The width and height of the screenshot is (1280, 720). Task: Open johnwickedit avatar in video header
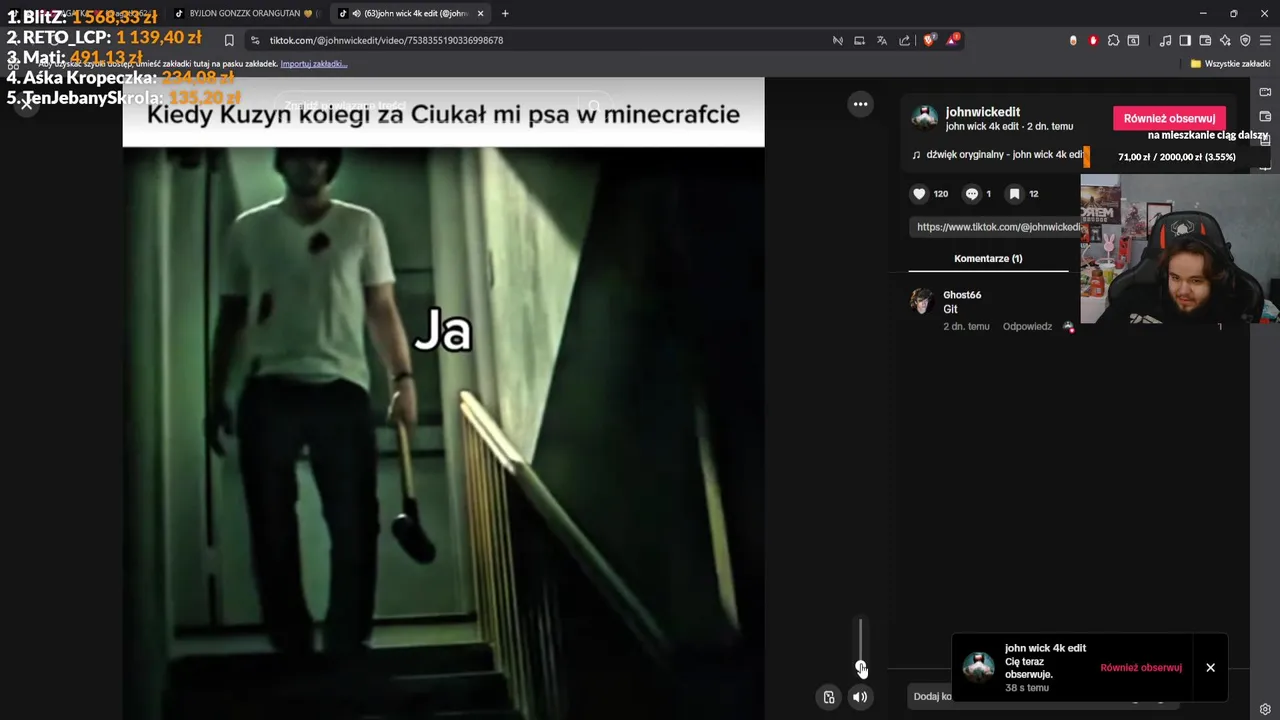click(925, 118)
